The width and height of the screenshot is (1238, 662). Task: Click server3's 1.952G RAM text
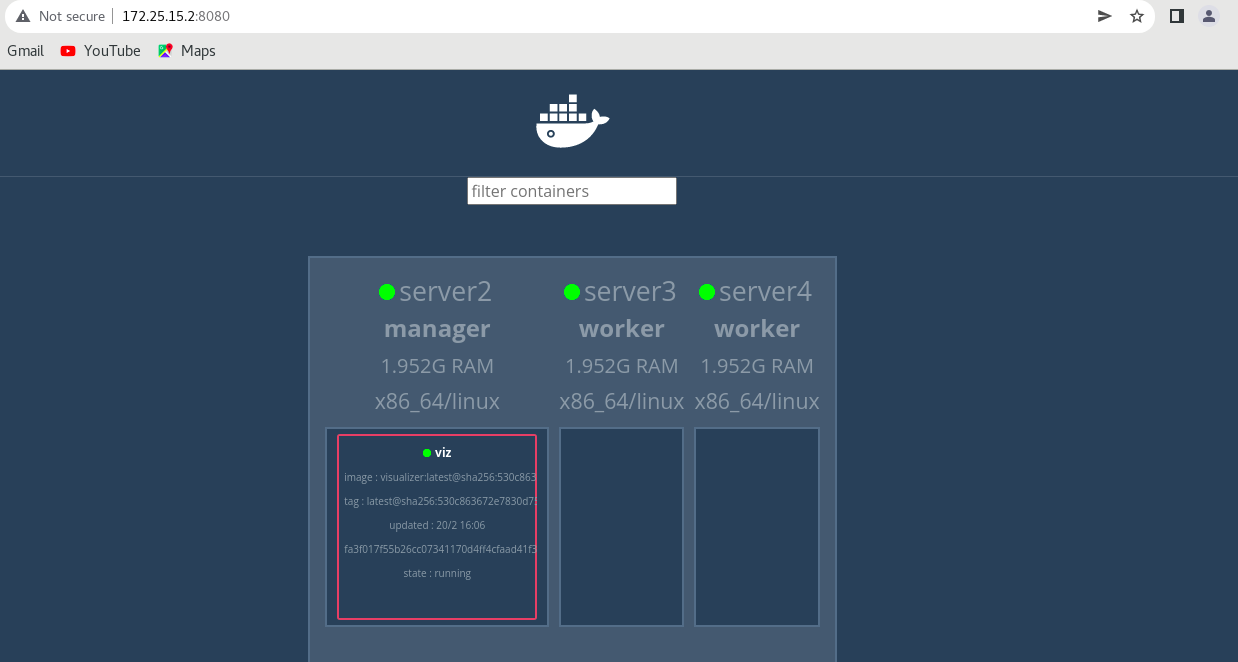click(x=622, y=366)
